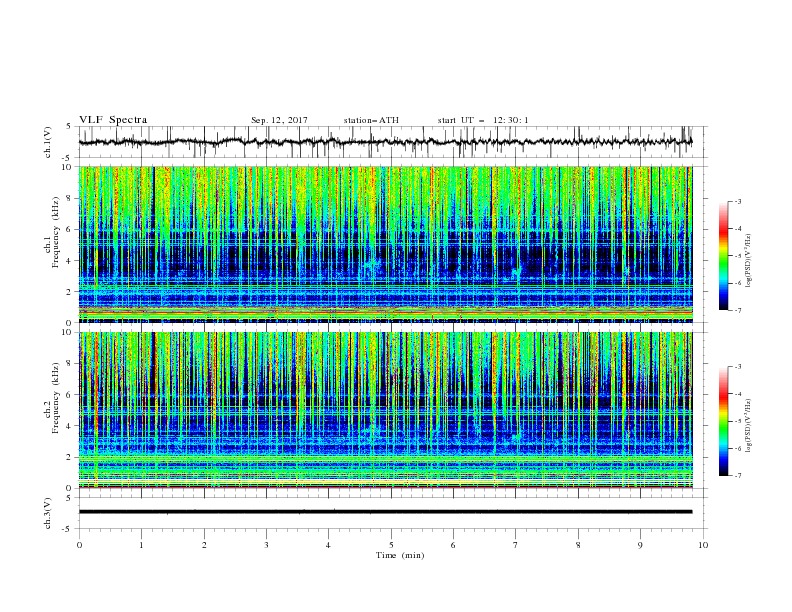
Task: Click the "8" kHz tick on ch.2 frequency axis
Action: [71, 364]
